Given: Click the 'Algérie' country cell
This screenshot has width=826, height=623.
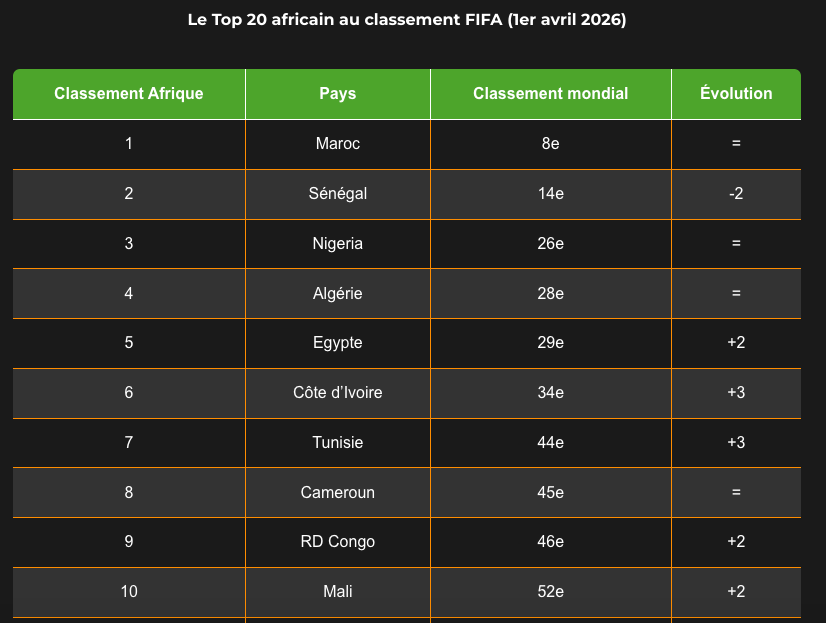Looking at the screenshot, I should pyautogui.click(x=338, y=294).
